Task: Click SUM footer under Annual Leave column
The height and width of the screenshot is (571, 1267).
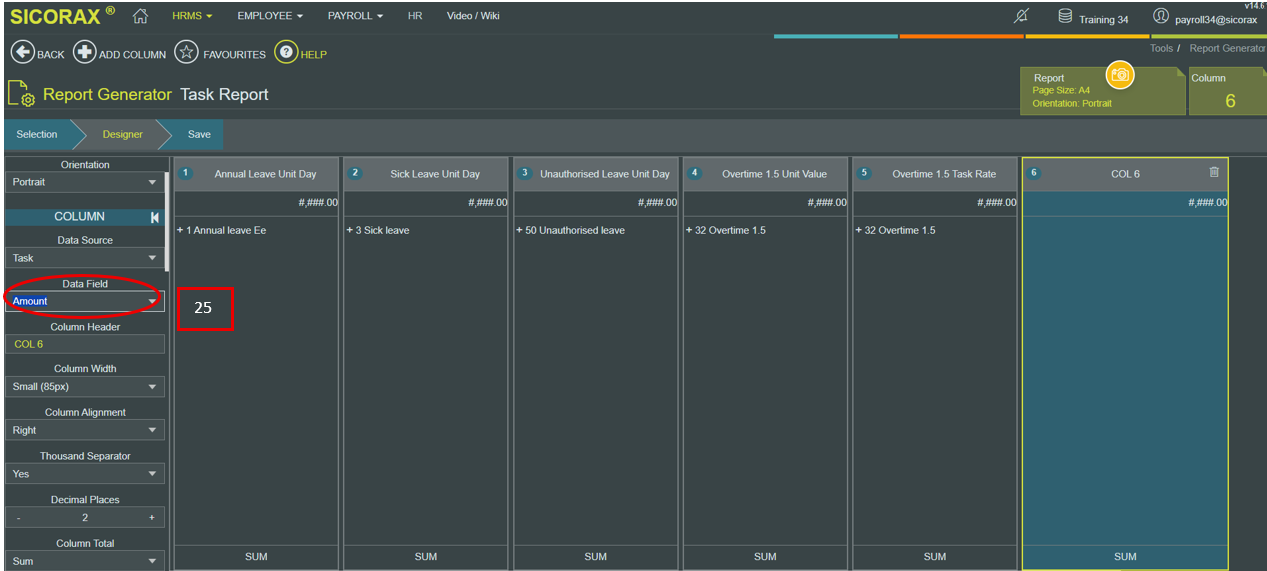Action: [256, 557]
